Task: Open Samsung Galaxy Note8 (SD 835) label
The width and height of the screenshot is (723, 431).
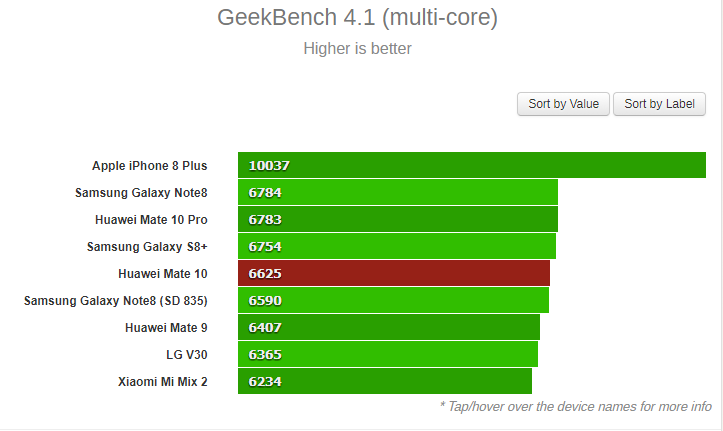Action: [116, 301]
